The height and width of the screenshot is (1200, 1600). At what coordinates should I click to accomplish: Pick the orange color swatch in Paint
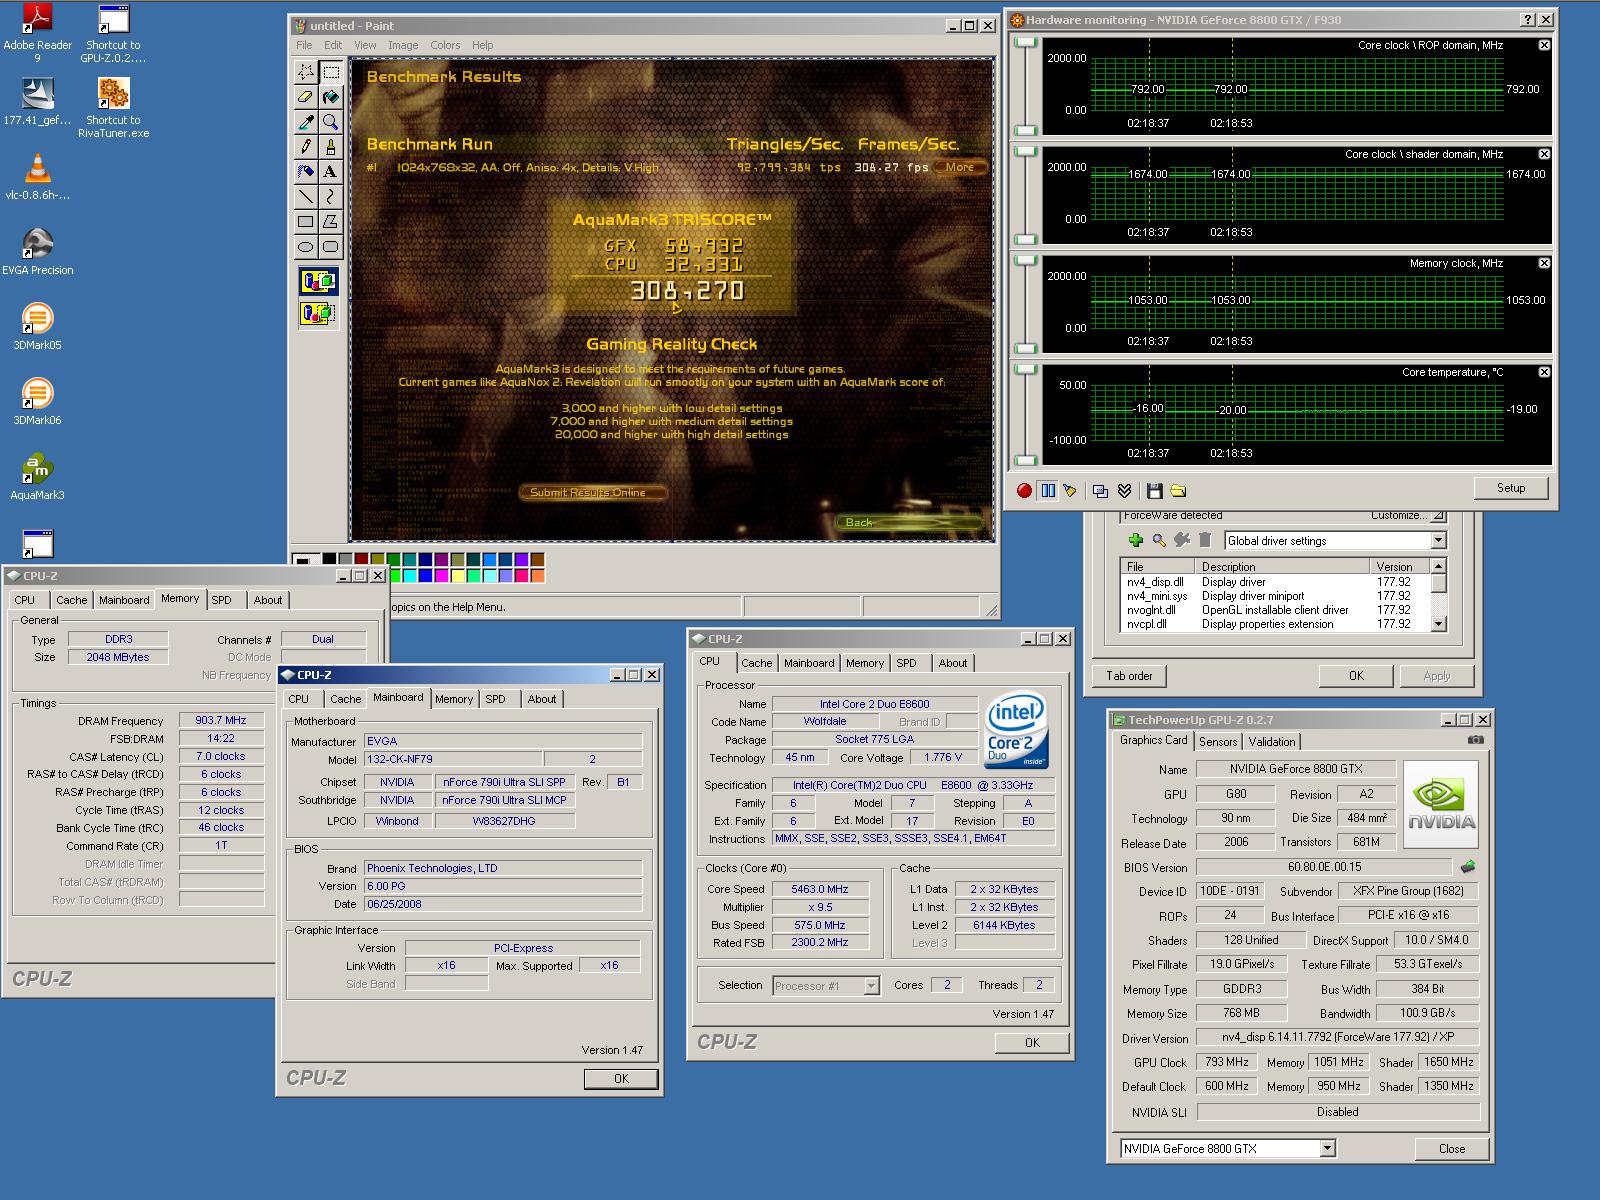(x=537, y=576)
